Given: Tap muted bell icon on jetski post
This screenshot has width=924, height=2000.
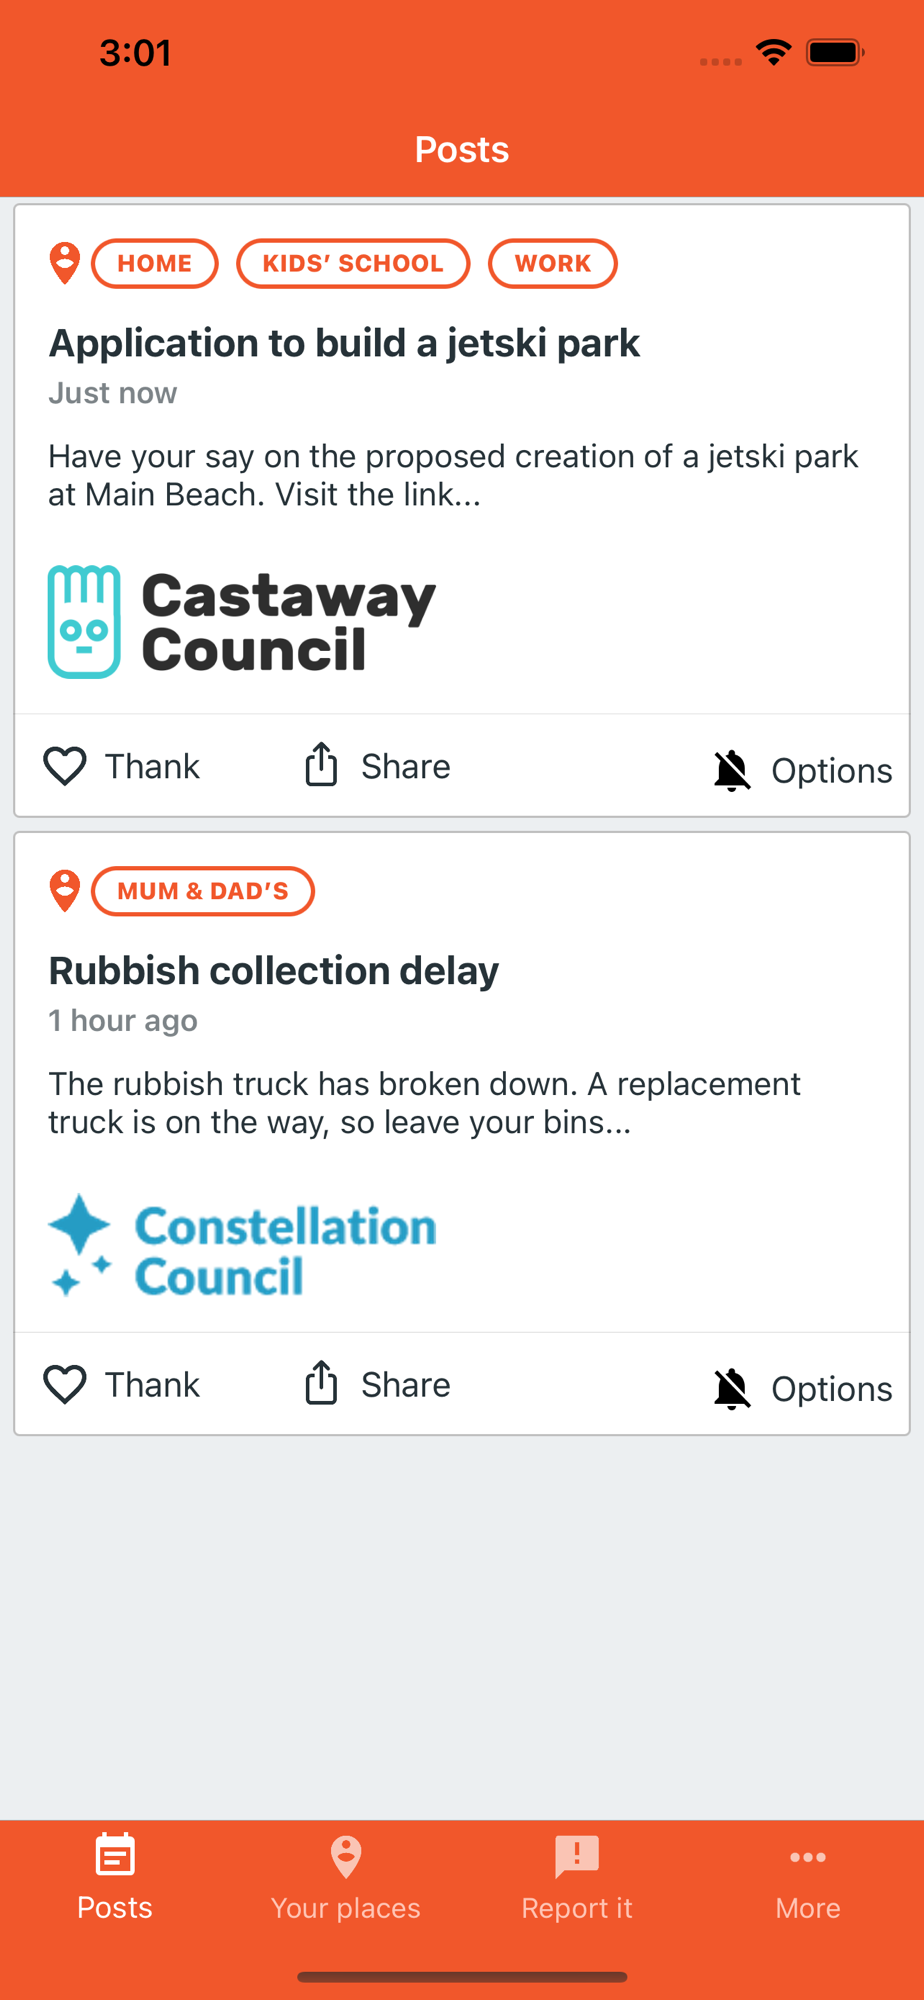Looking at the screenshot, I should tap(732, 770).
